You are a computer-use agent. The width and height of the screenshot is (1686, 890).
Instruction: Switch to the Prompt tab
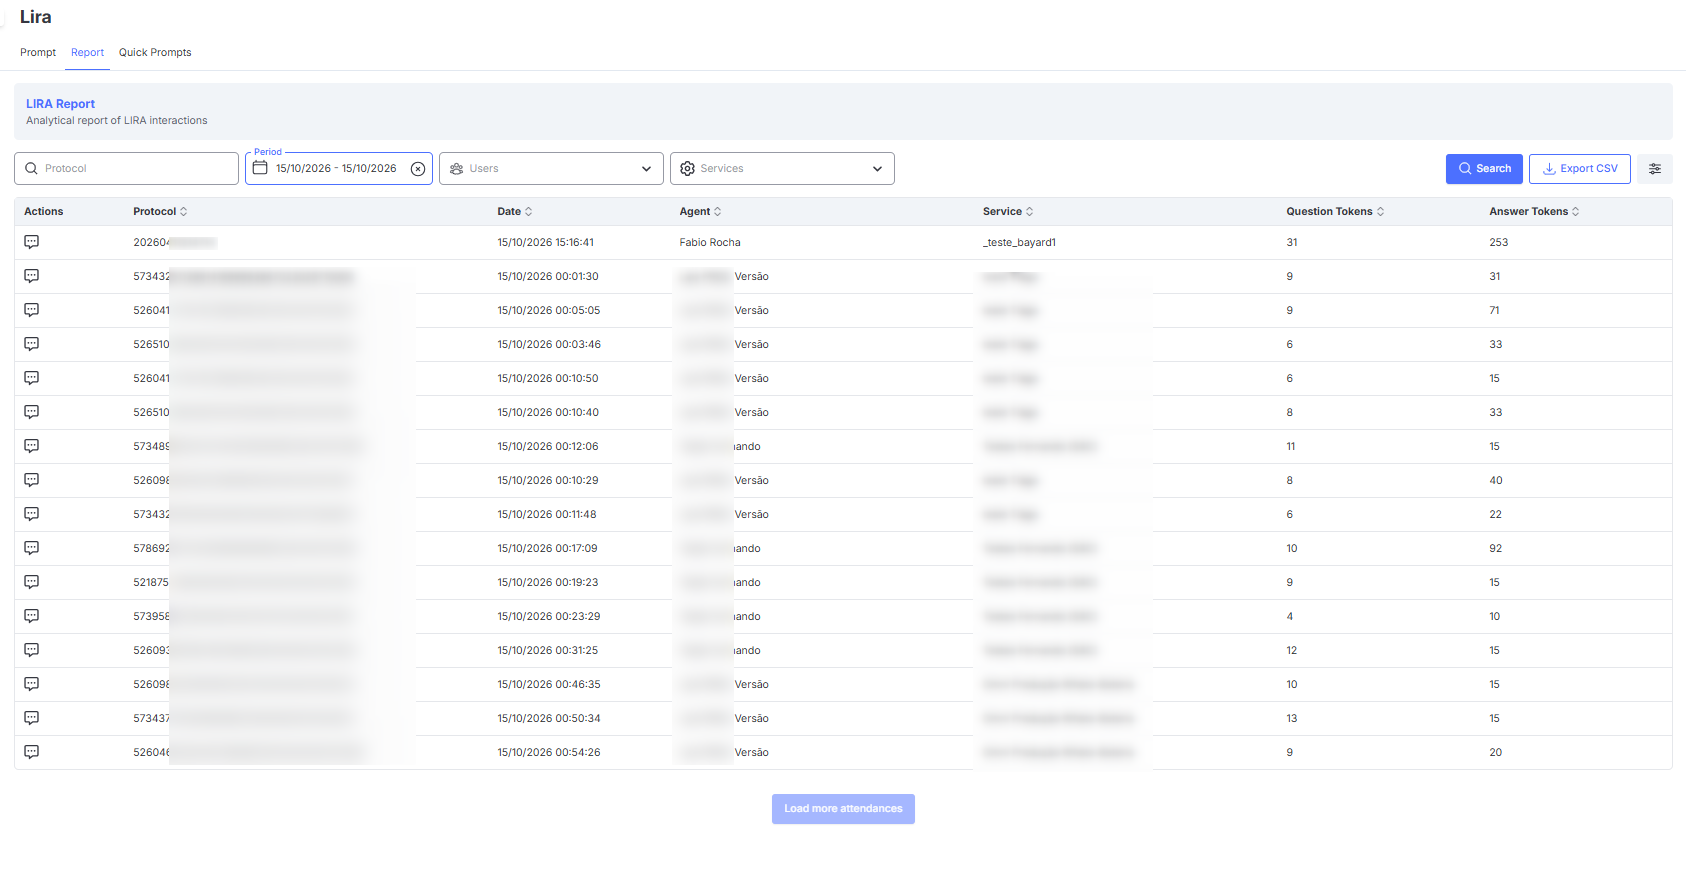(38, 52)
